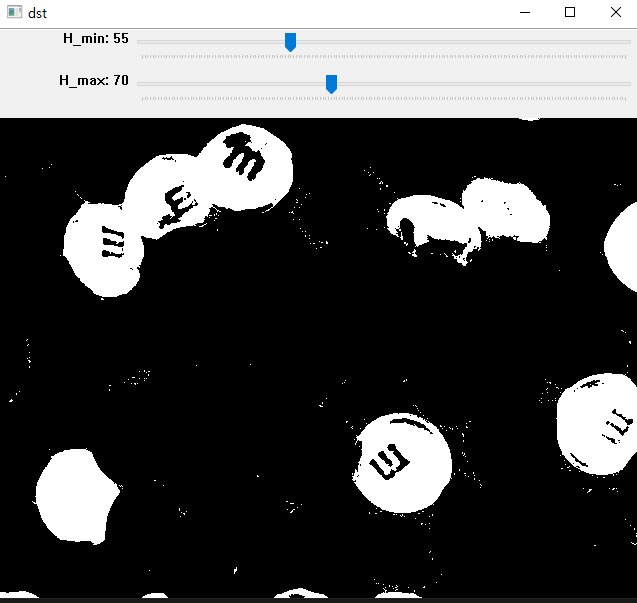This screenshot has width=637, height=603.
Task: Click the H_min slider handle
Action: [x=290, y=42]
